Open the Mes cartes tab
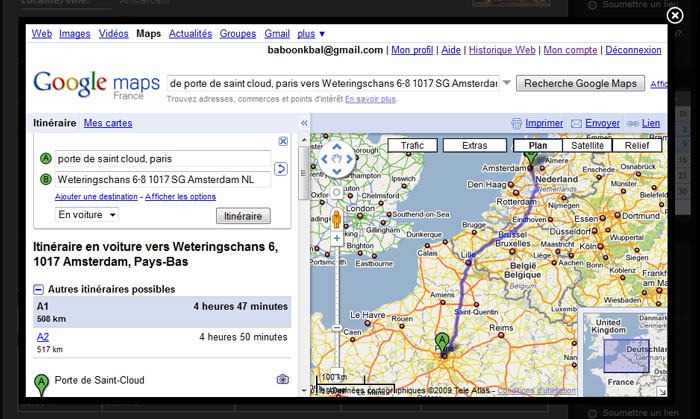This screenshot has height=419, width=700. (x=108, y=123)
